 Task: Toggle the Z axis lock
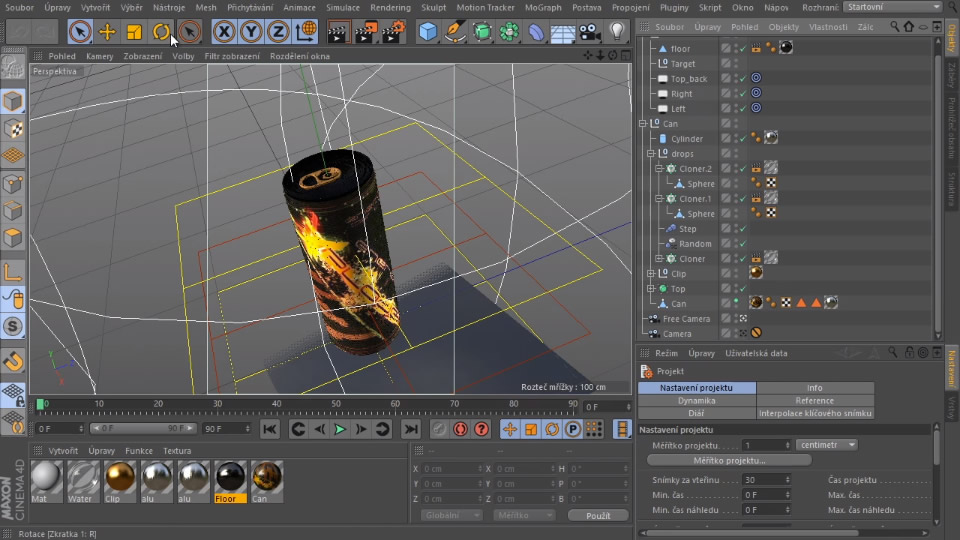point(278,32)
